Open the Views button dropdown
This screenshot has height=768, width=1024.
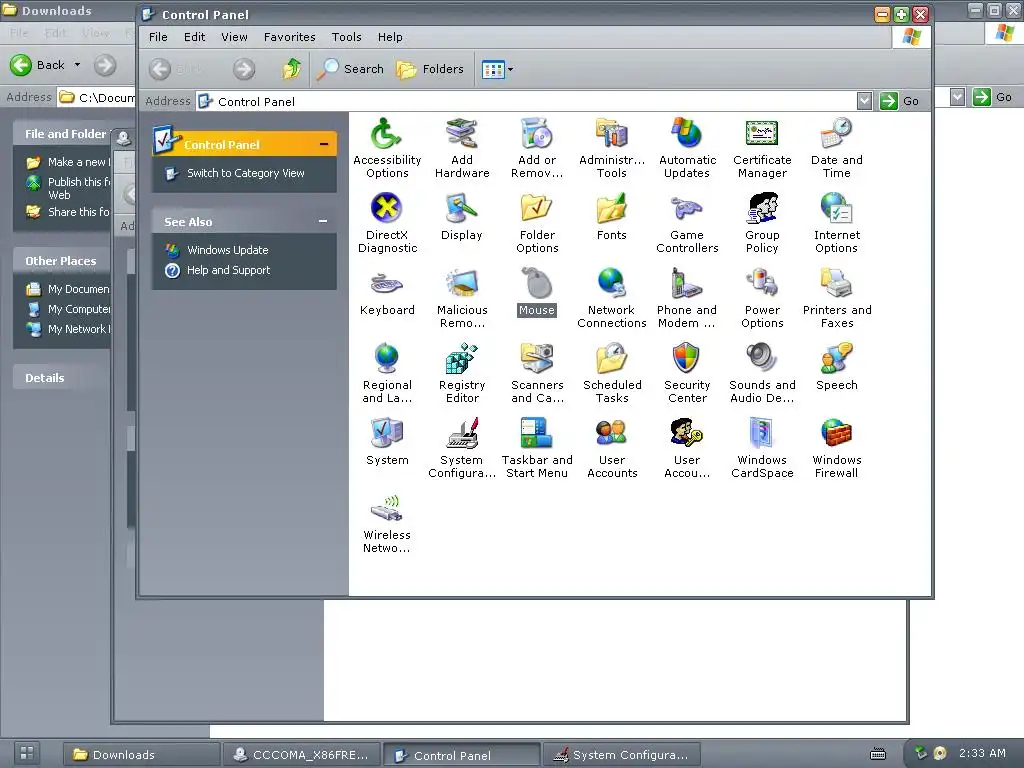pos(511,69)
